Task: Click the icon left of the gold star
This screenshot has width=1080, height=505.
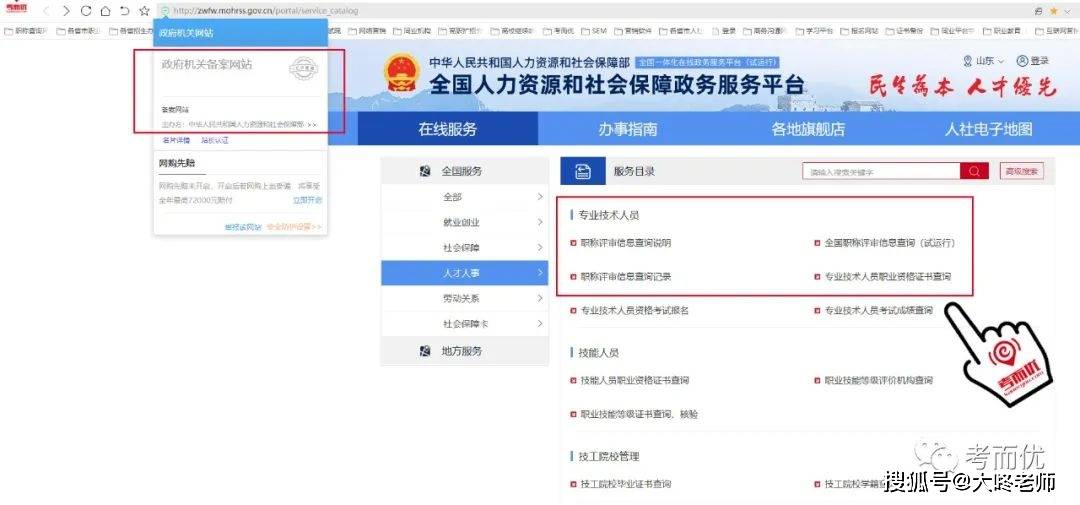Action: [1038, 11]
